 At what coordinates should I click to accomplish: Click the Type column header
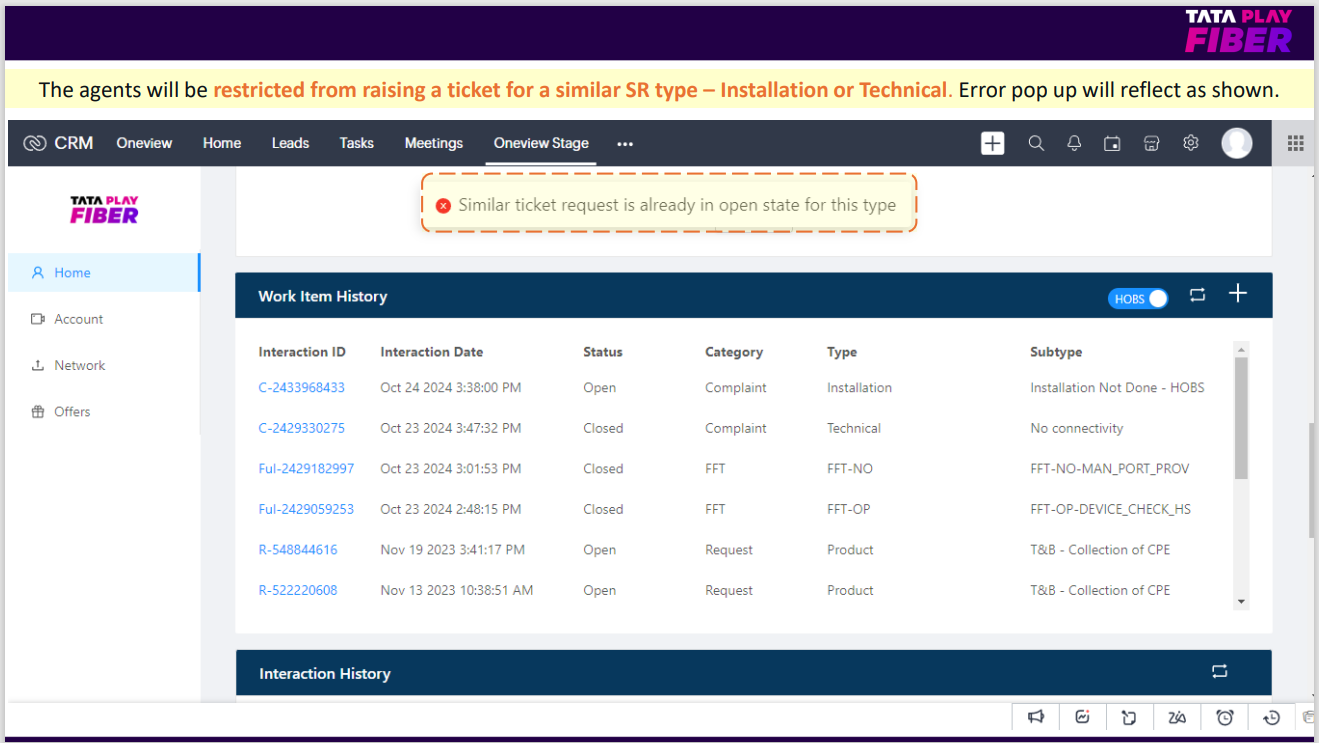[x=842, y=352]
